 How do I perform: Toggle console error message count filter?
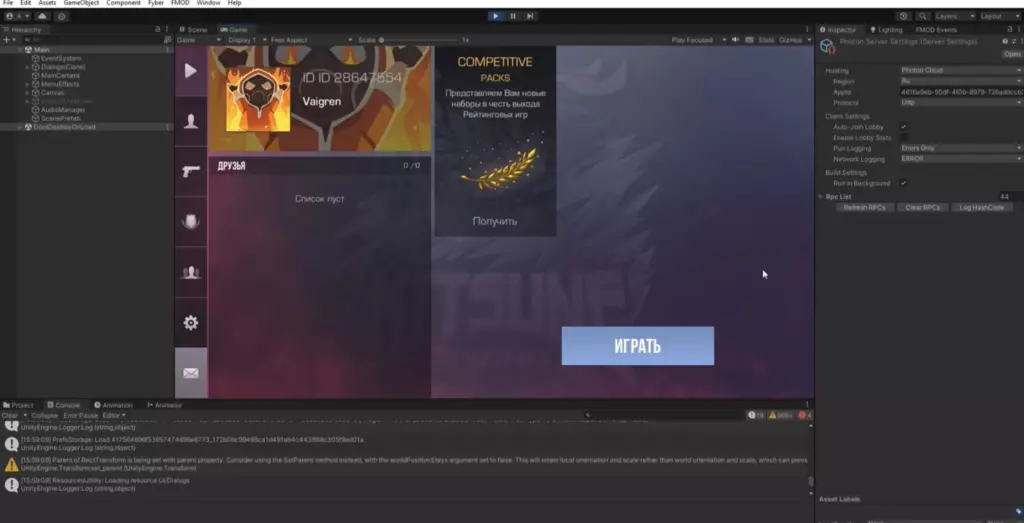(805, 415)
